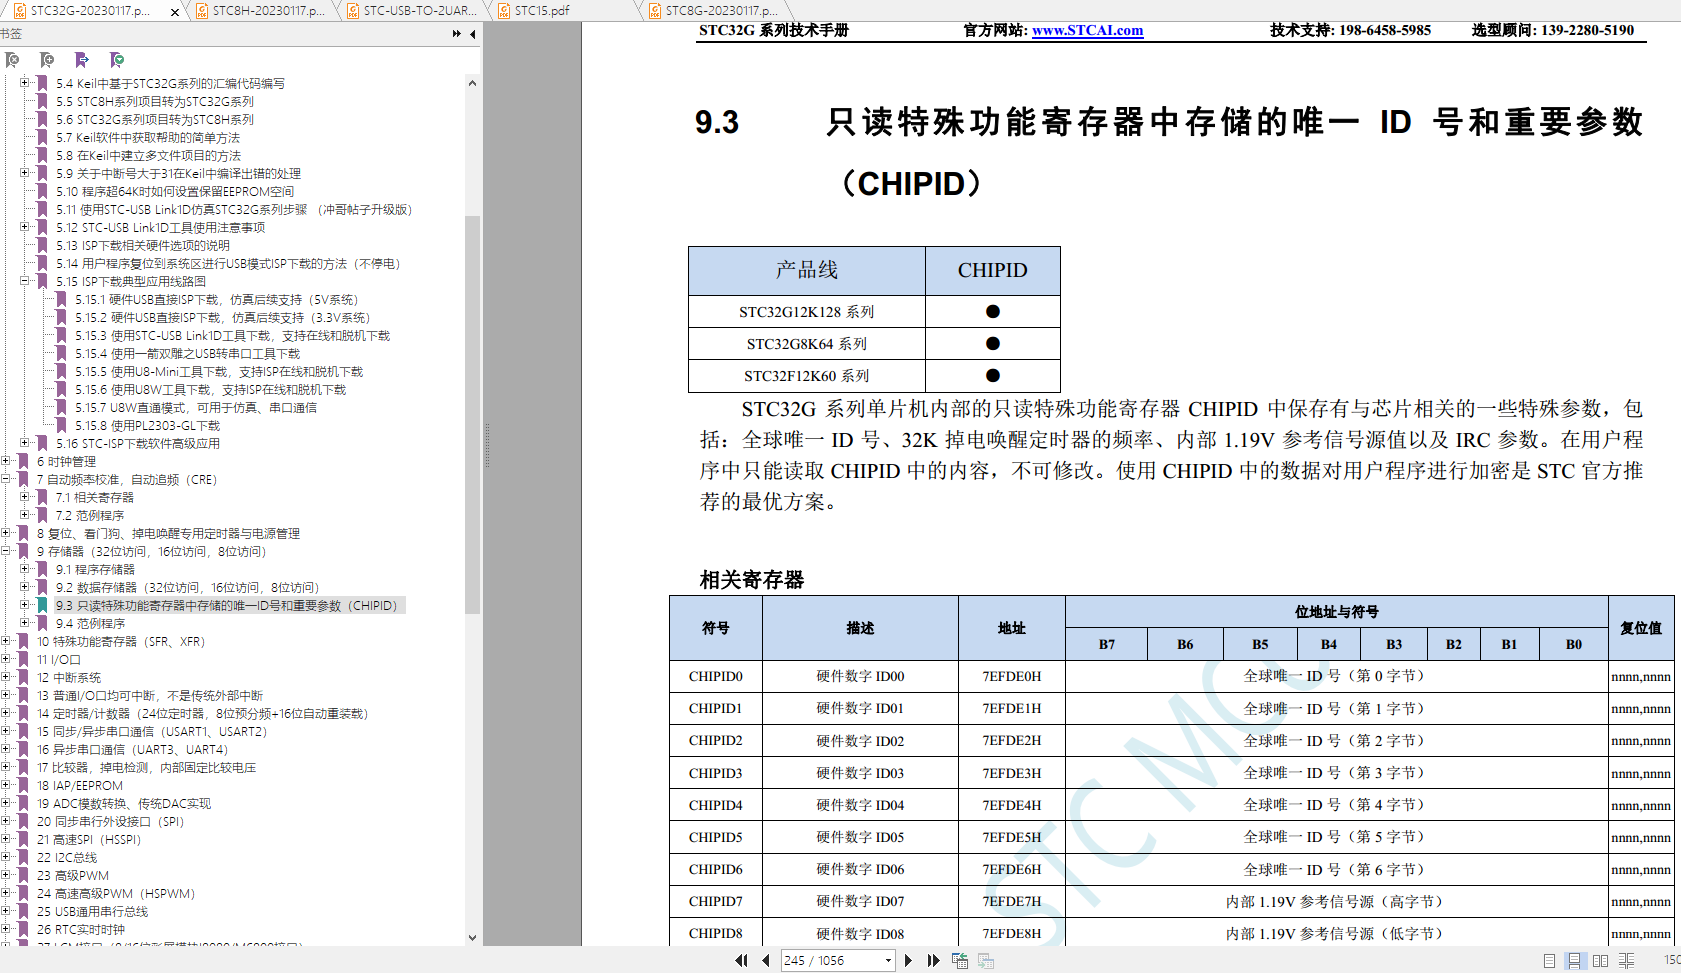
Task: Click the CHIPID column header in product table
Action: pos(992,270)
